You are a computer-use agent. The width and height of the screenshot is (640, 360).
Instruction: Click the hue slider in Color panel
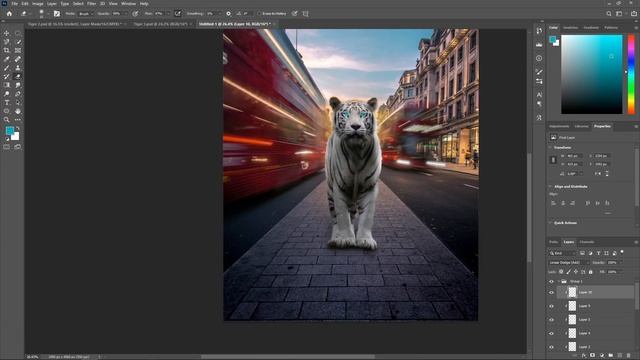[x=631, y=74]
